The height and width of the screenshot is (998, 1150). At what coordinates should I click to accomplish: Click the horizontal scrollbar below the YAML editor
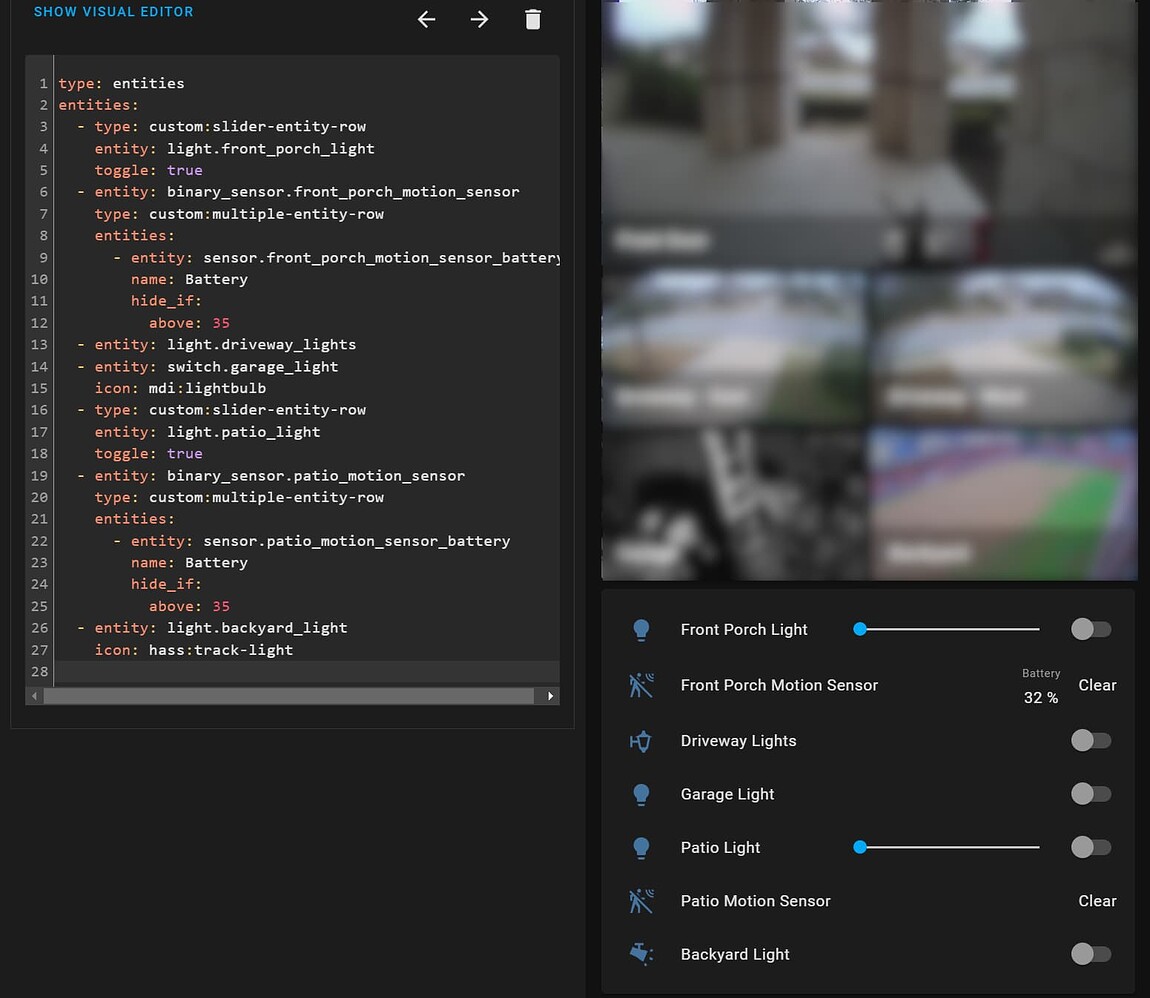[290, 695]
